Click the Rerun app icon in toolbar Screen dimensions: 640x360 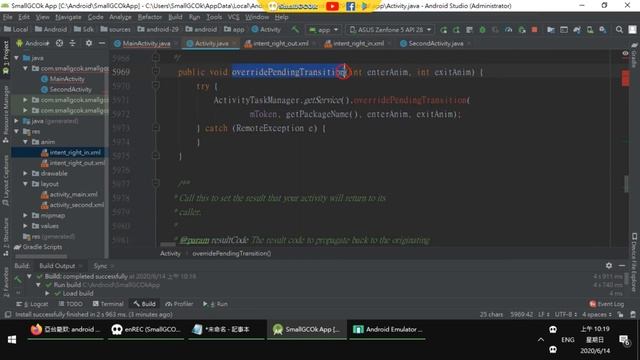point(444,30)
